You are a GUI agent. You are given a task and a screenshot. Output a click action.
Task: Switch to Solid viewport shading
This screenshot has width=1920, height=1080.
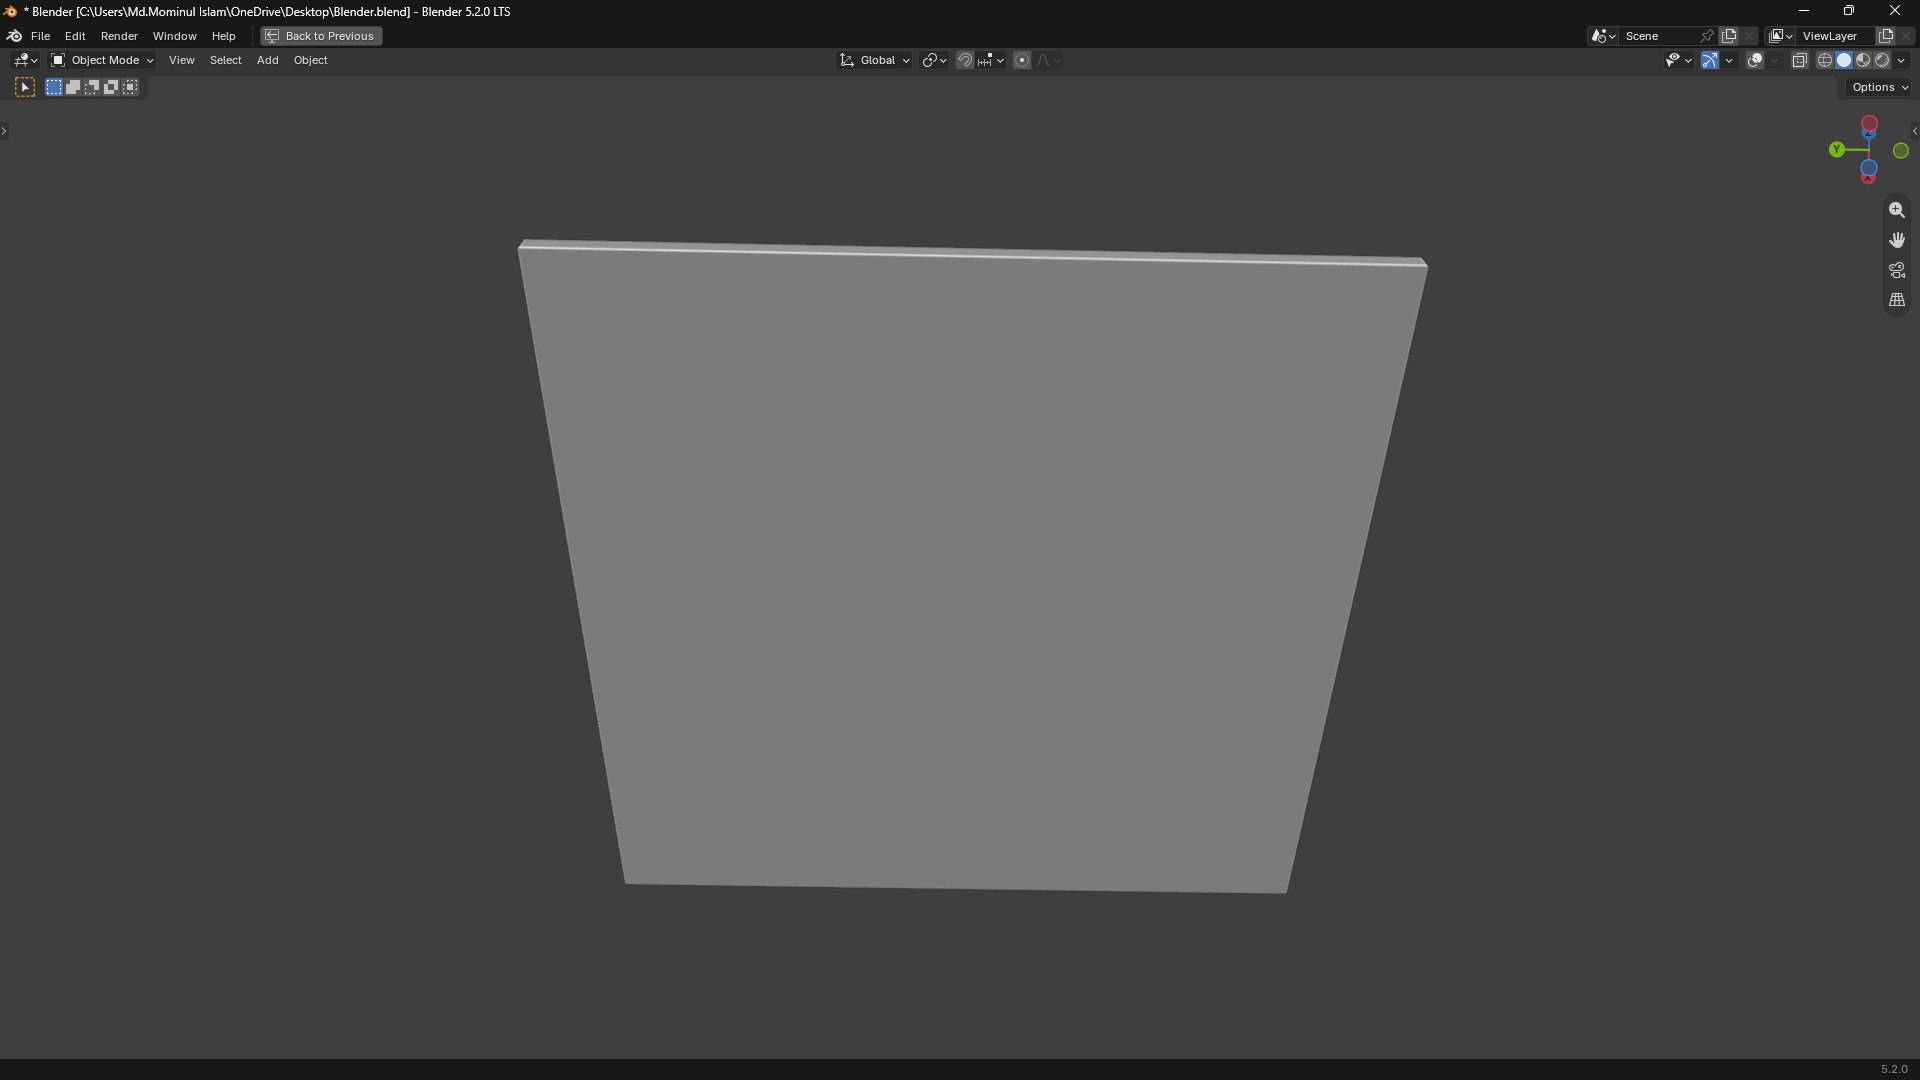pyautogui.click(x=1844, y=61)
